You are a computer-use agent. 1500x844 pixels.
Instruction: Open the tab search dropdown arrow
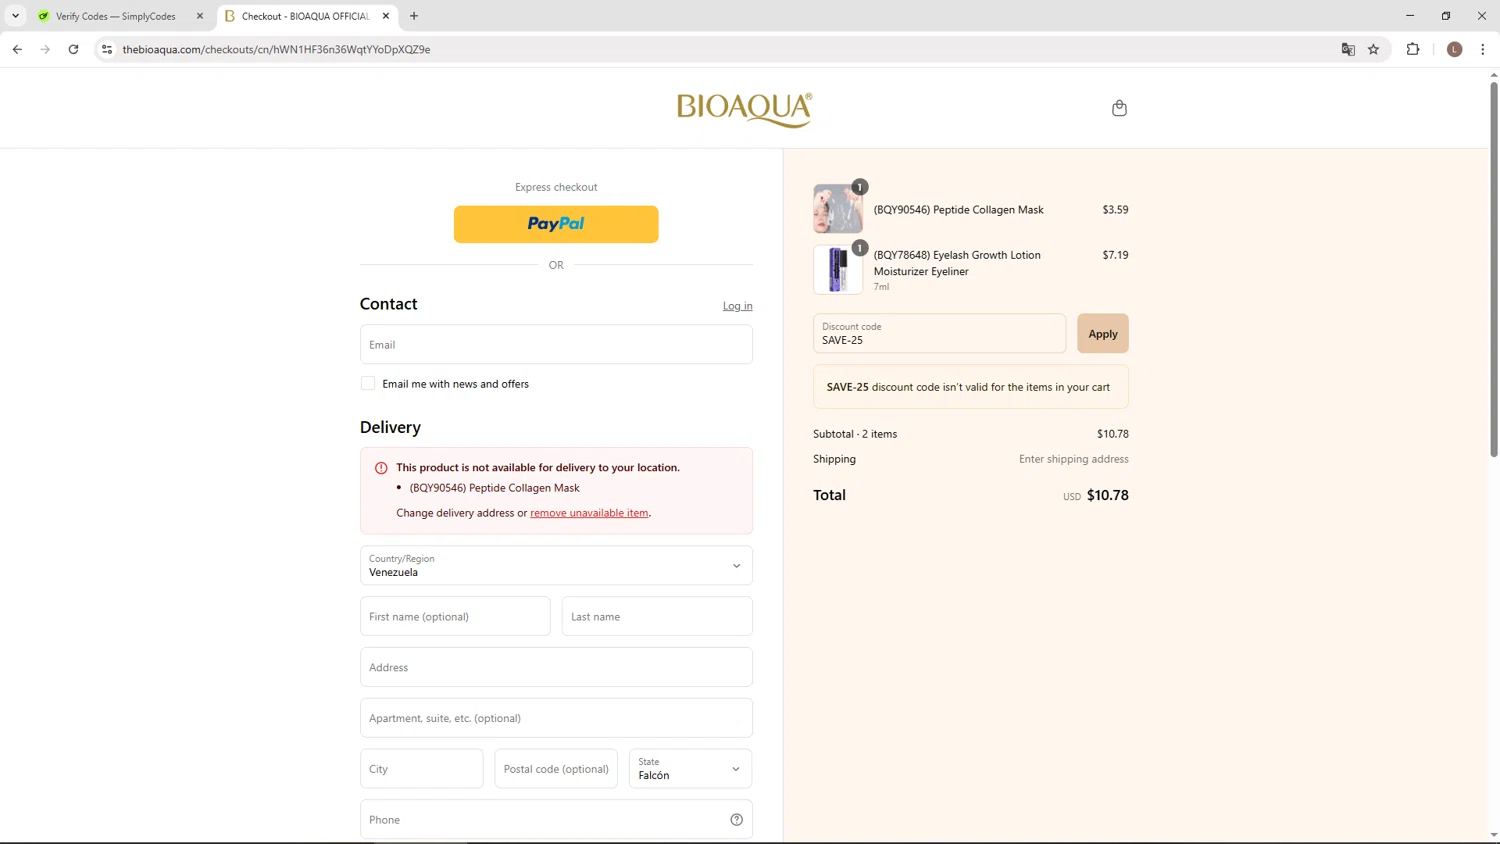tap(15, 16)
